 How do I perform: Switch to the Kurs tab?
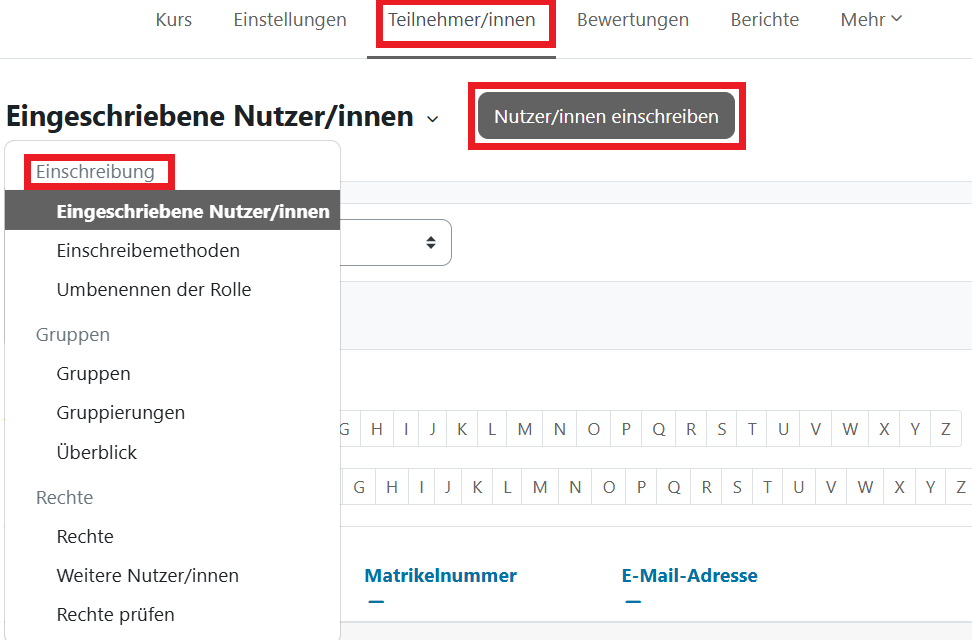(174, 20)
